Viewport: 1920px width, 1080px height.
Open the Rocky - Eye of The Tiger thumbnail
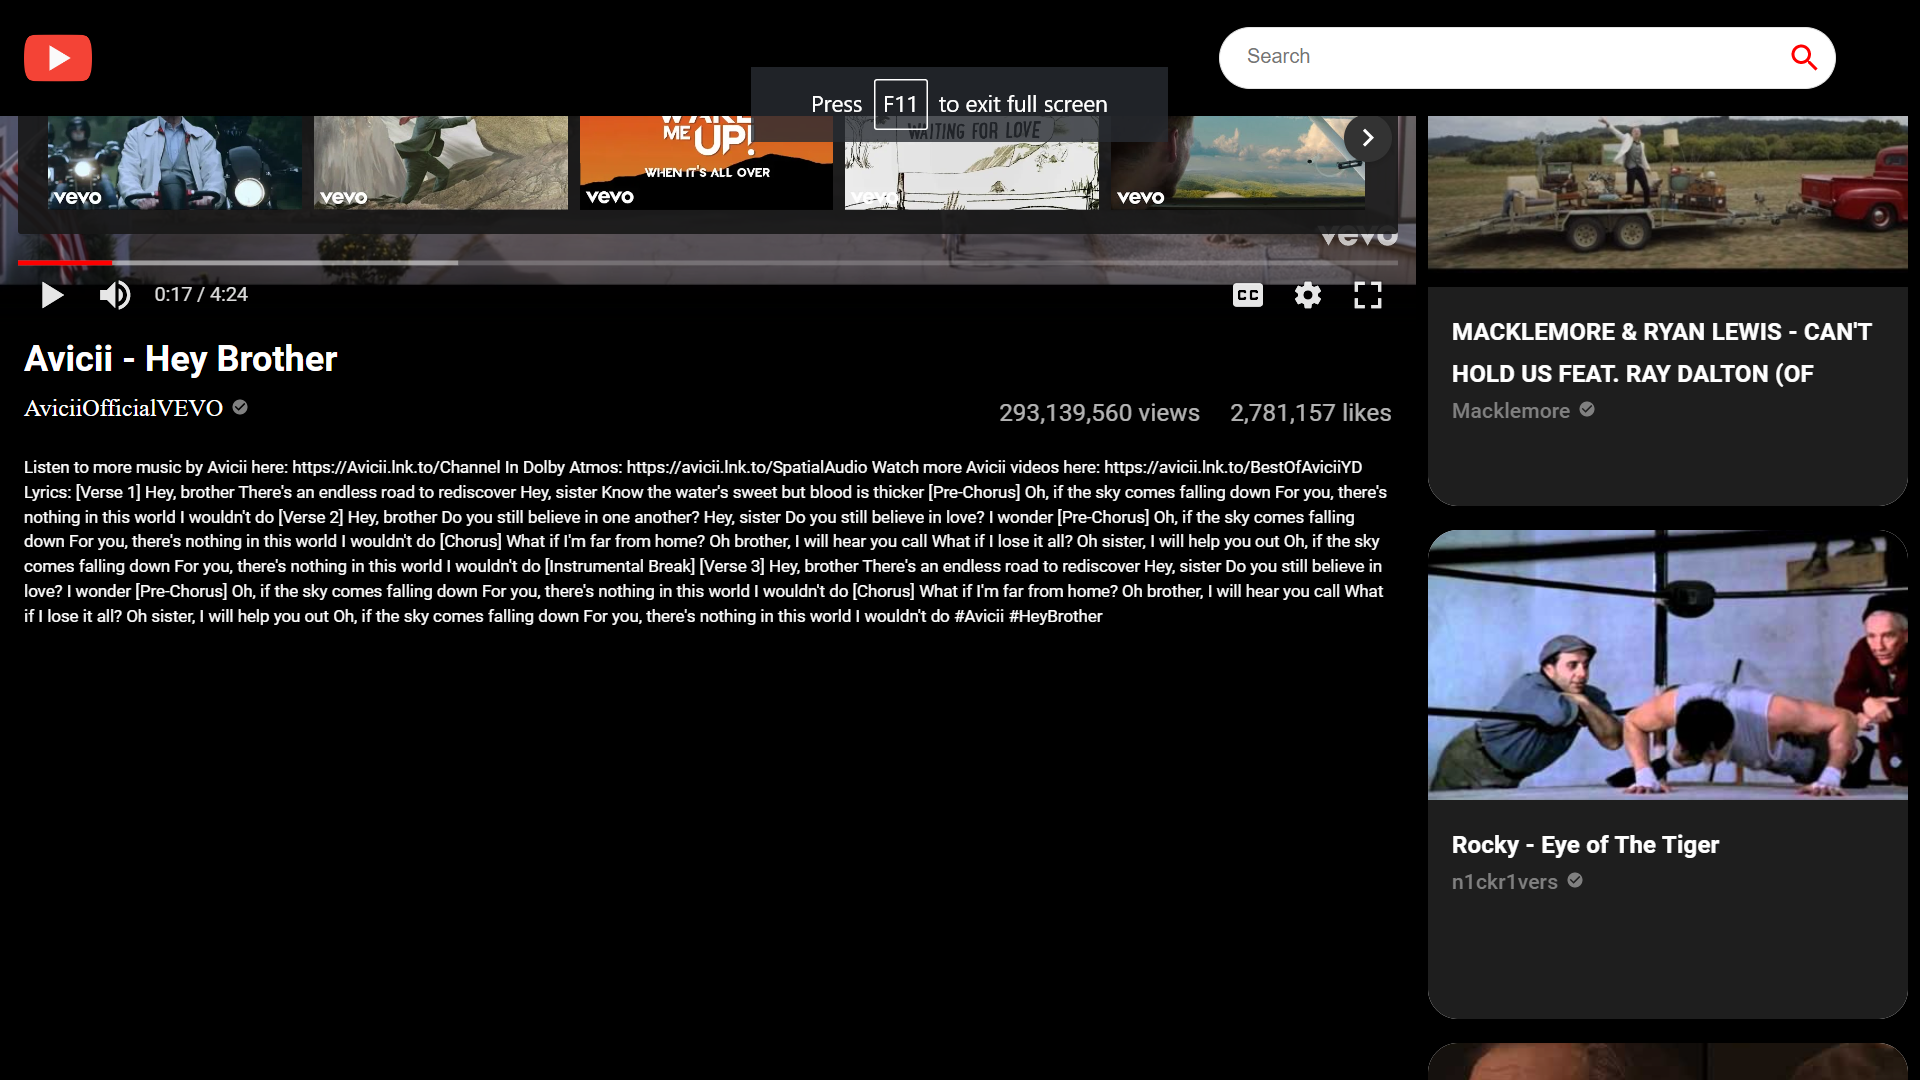(1667, 665)
